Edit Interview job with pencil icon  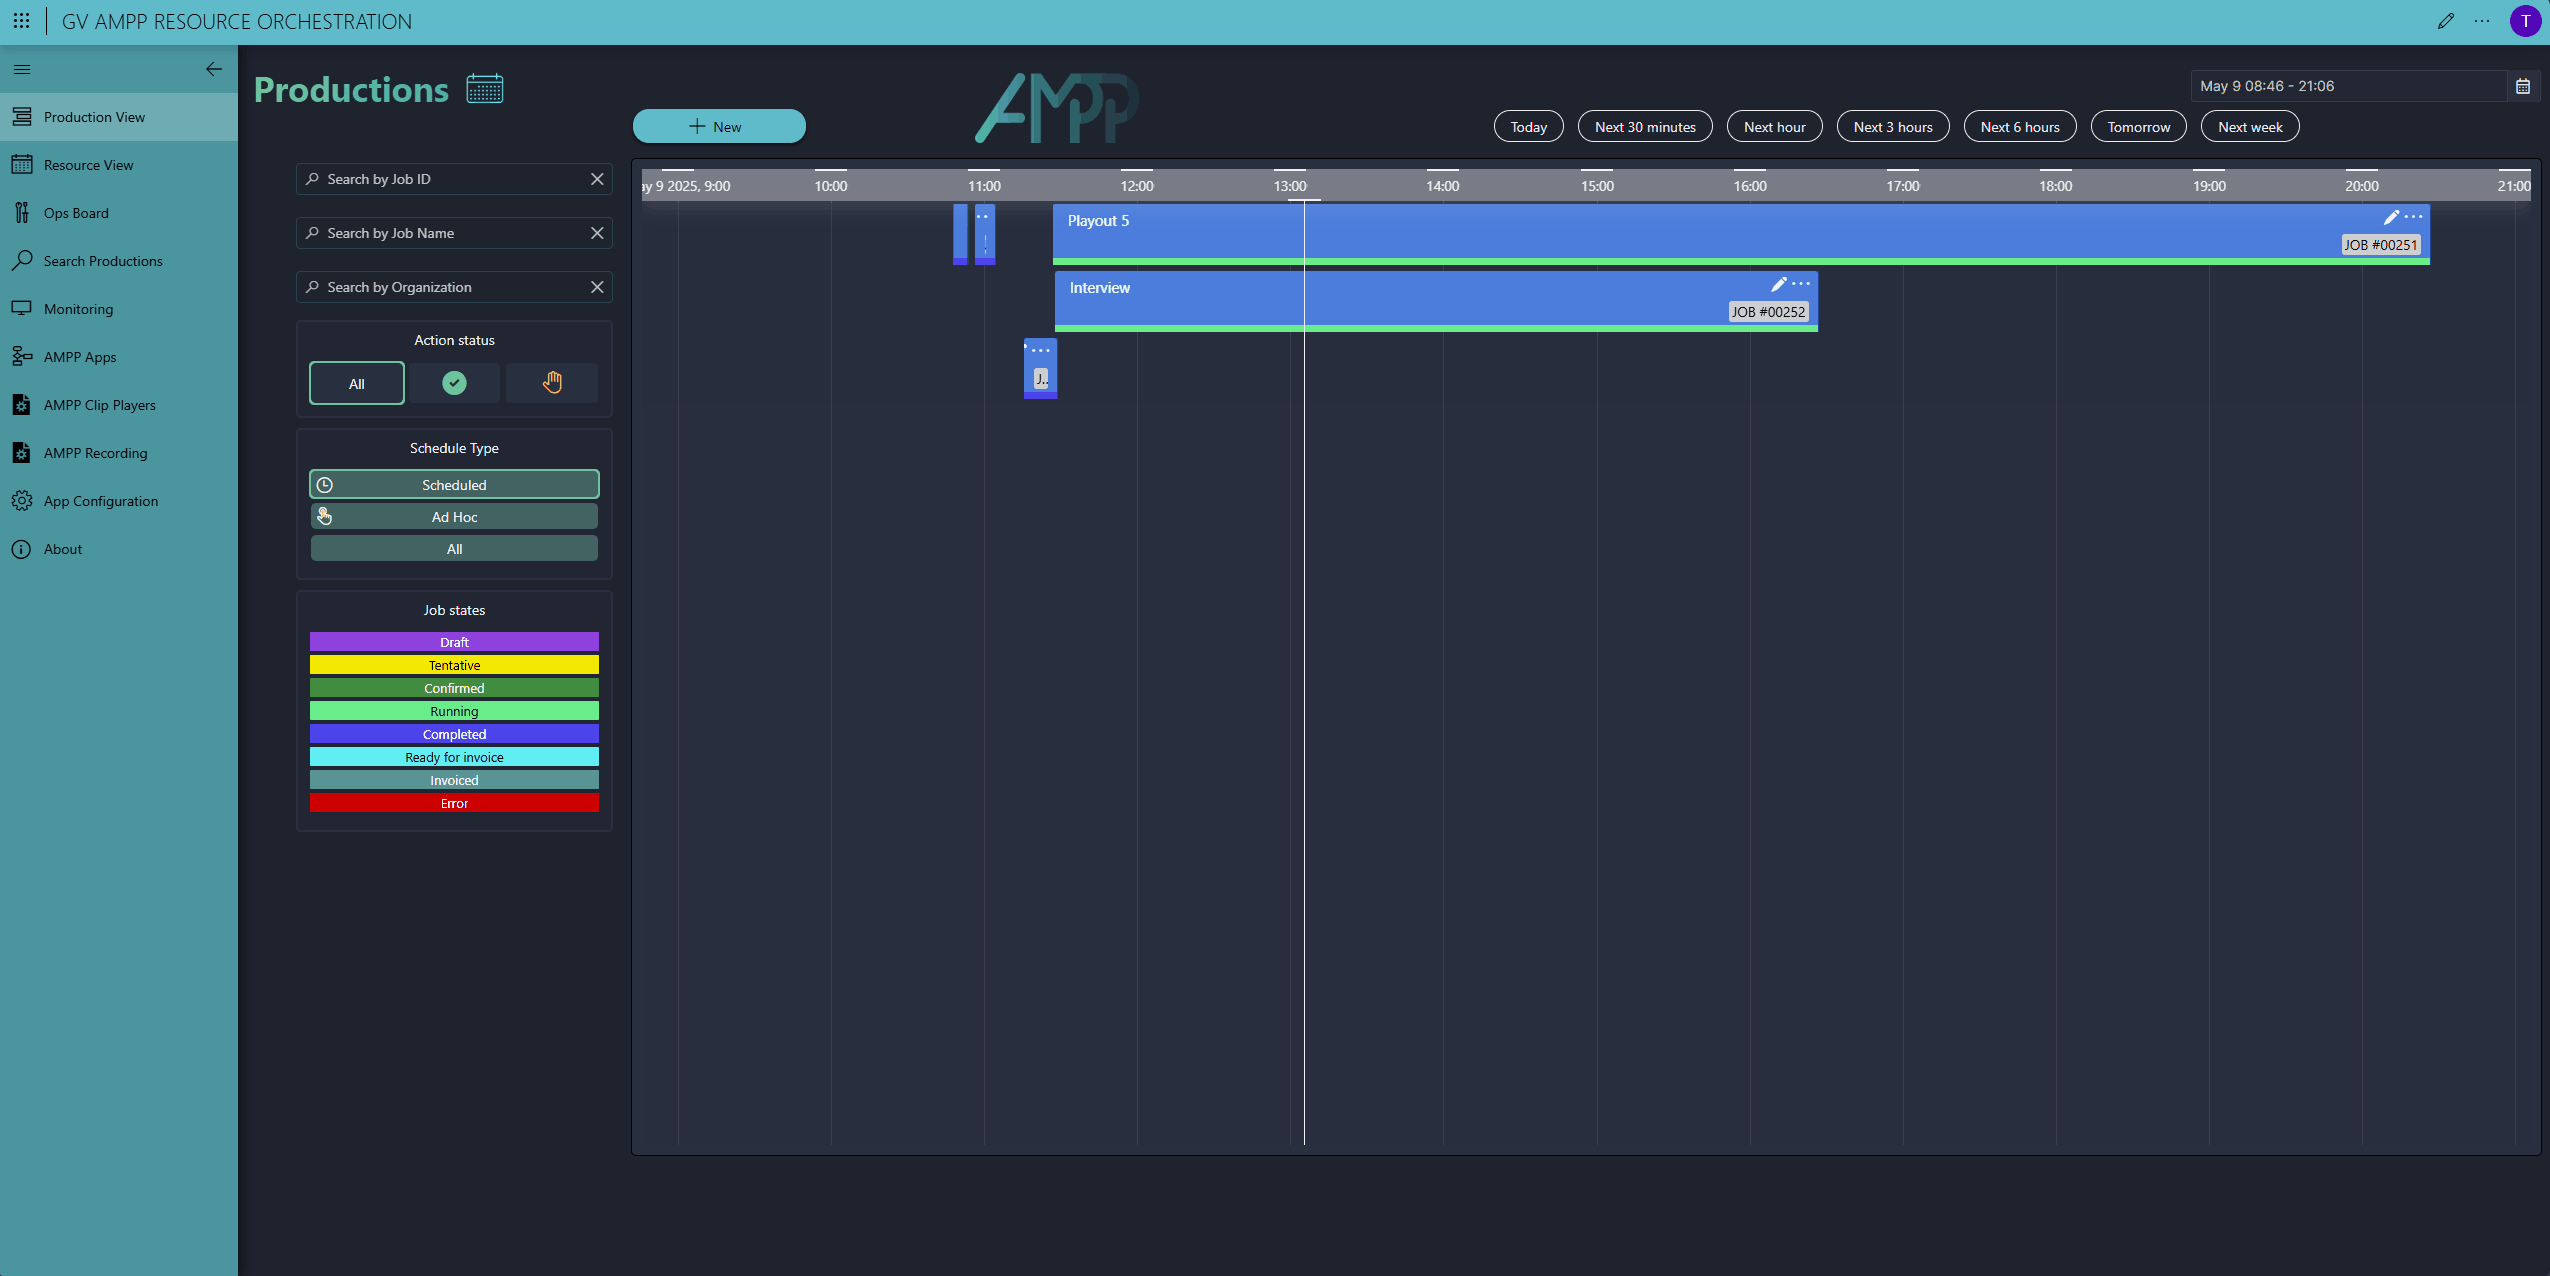click(x=1778, y=284)
